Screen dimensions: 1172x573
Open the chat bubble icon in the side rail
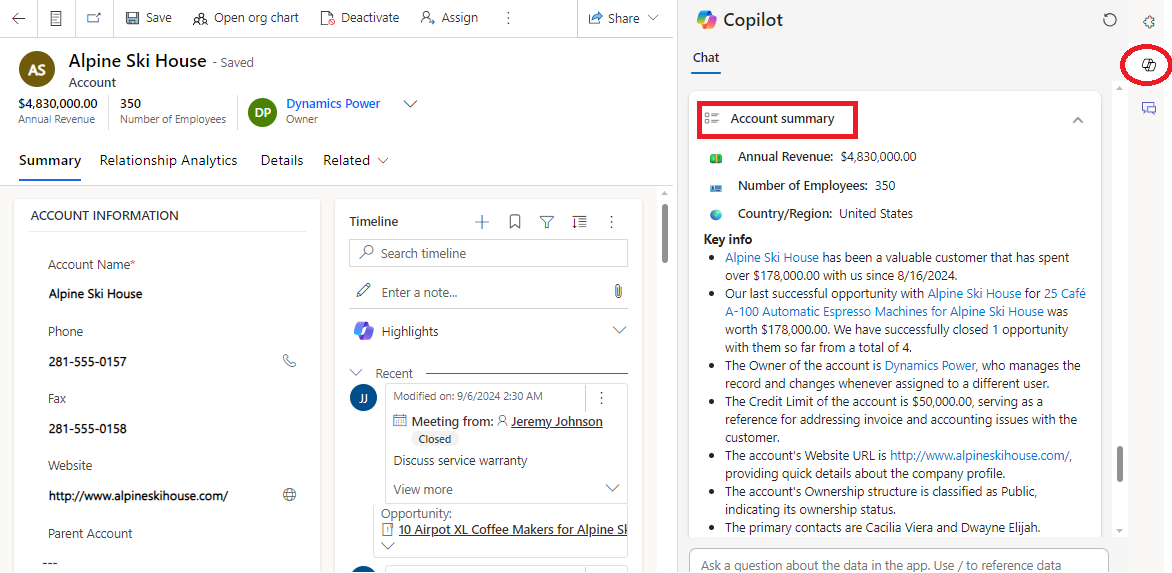point(1149,109)
